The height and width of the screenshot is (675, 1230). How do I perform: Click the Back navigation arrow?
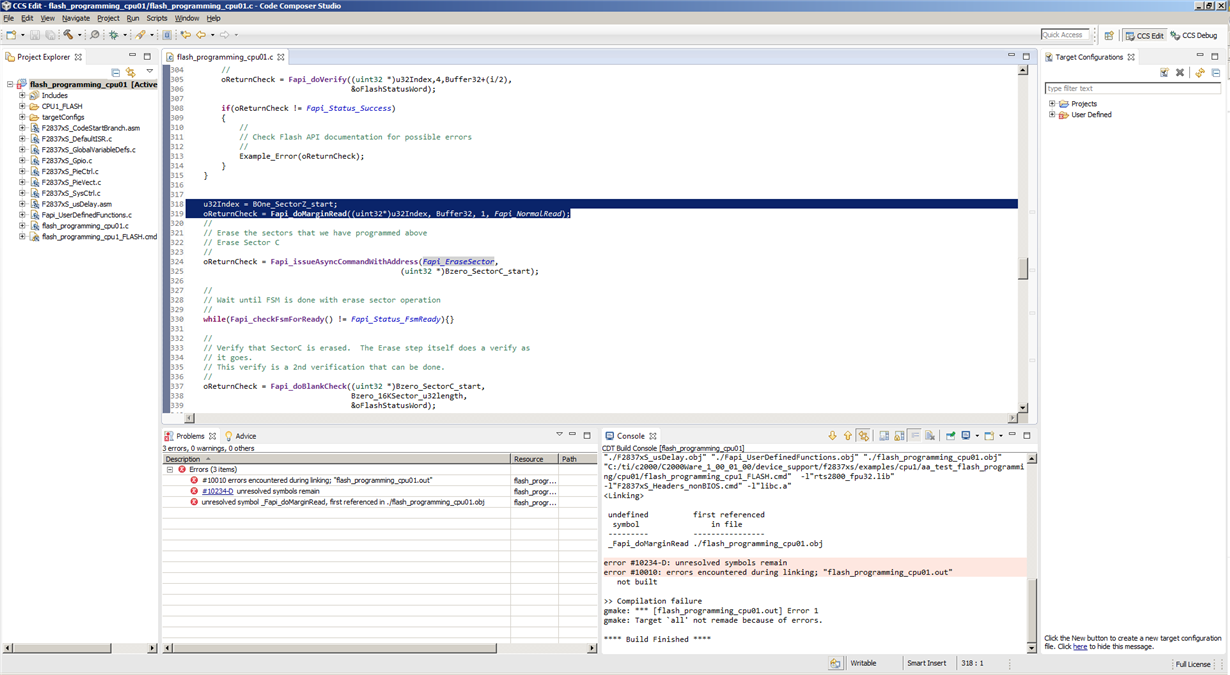click(201, 35)
